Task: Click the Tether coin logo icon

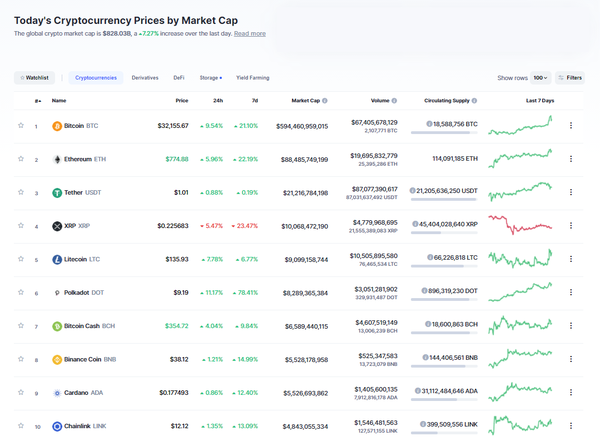Action: (x=57, y=193)
